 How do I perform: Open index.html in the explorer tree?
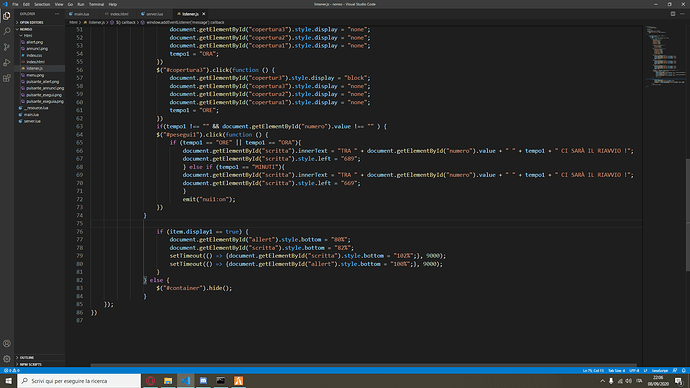(x=35, y=62)
